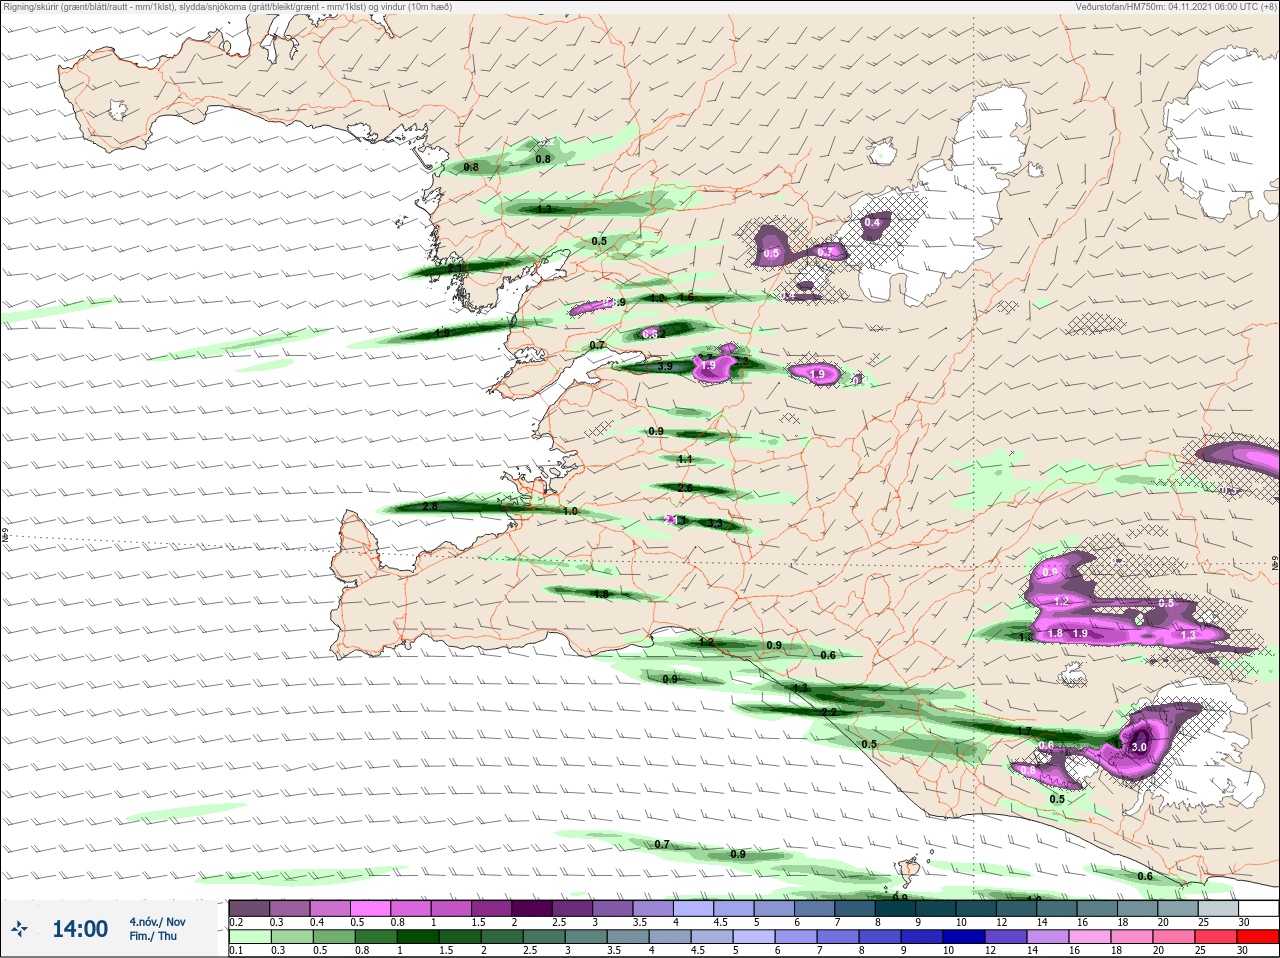Click the 4.1 maximum label's neighbor 1.0 value
This screenshot has width=1280, height=958.
(x=571, y=511)
